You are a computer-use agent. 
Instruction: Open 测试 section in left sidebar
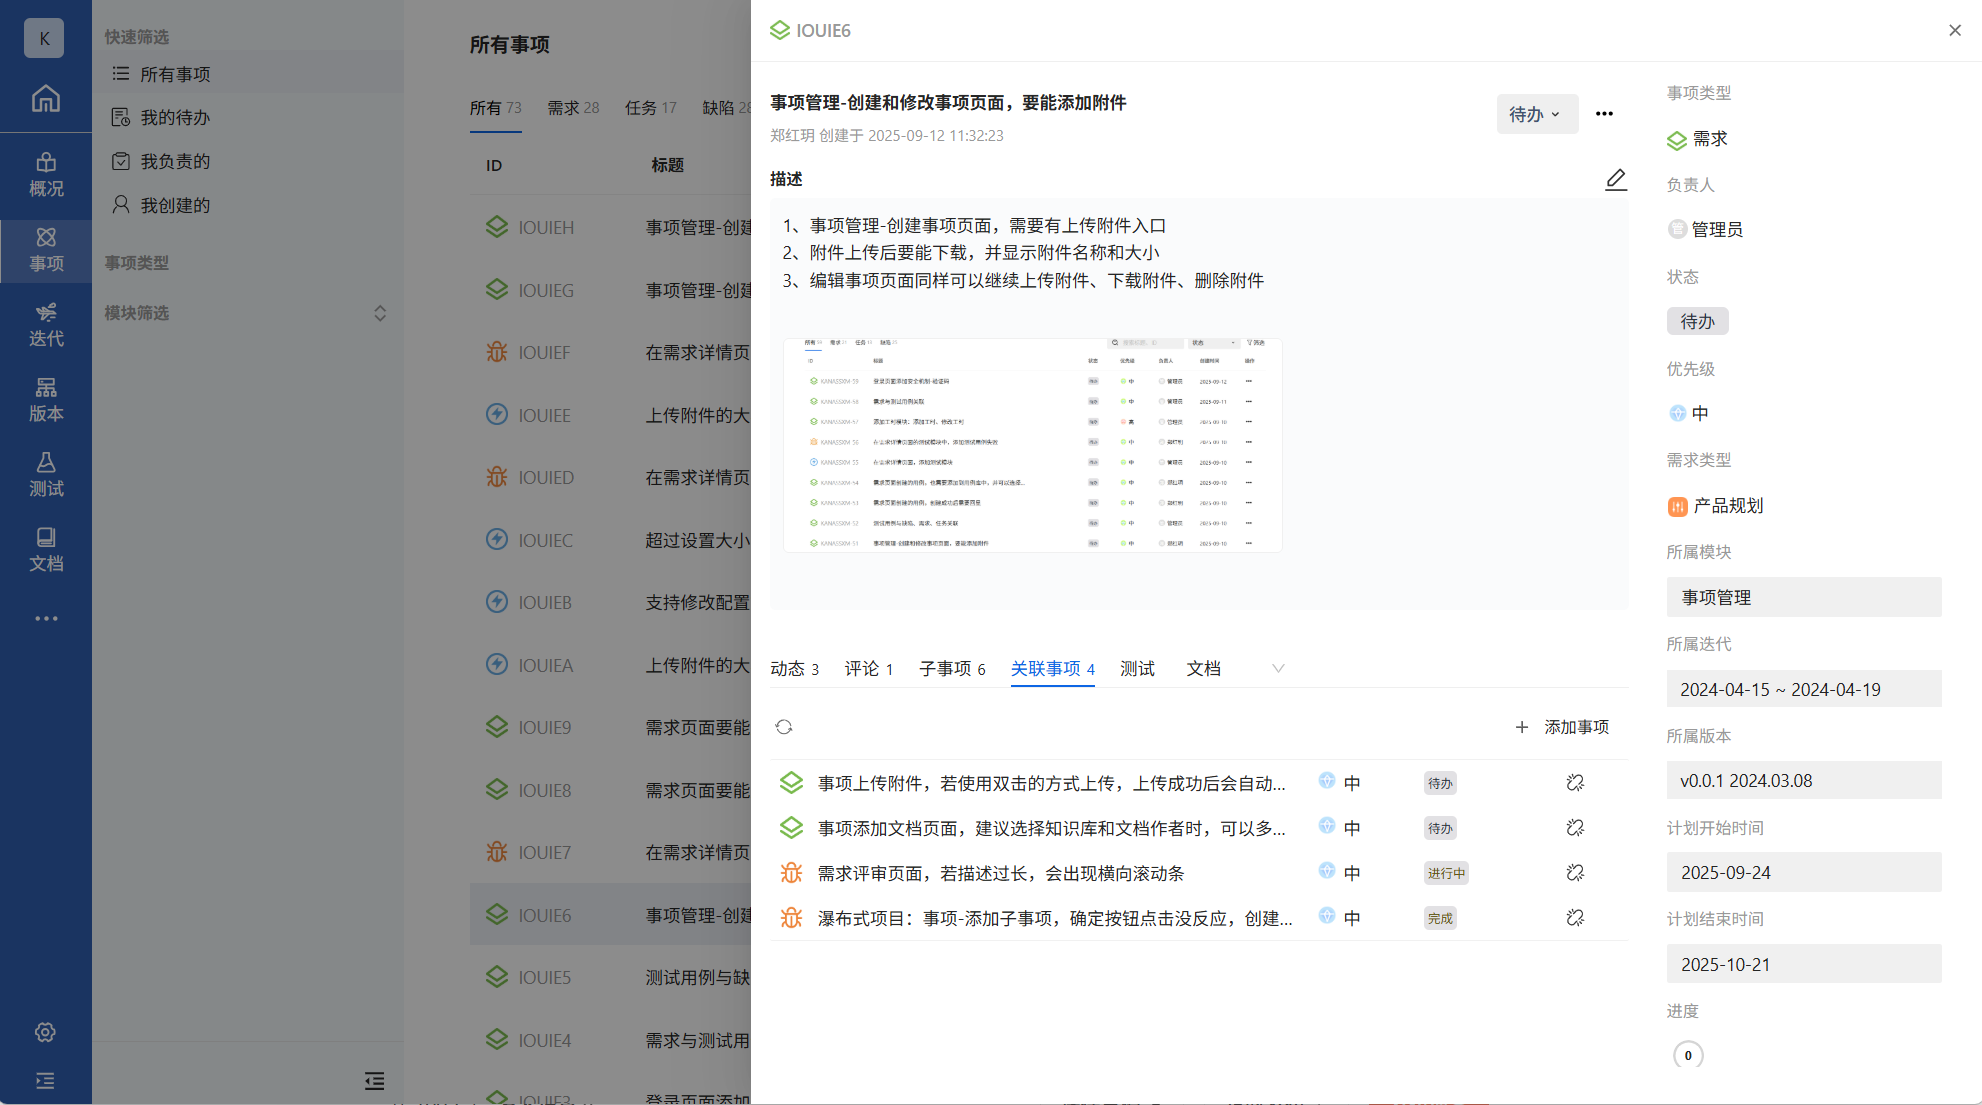coord(45,474)
